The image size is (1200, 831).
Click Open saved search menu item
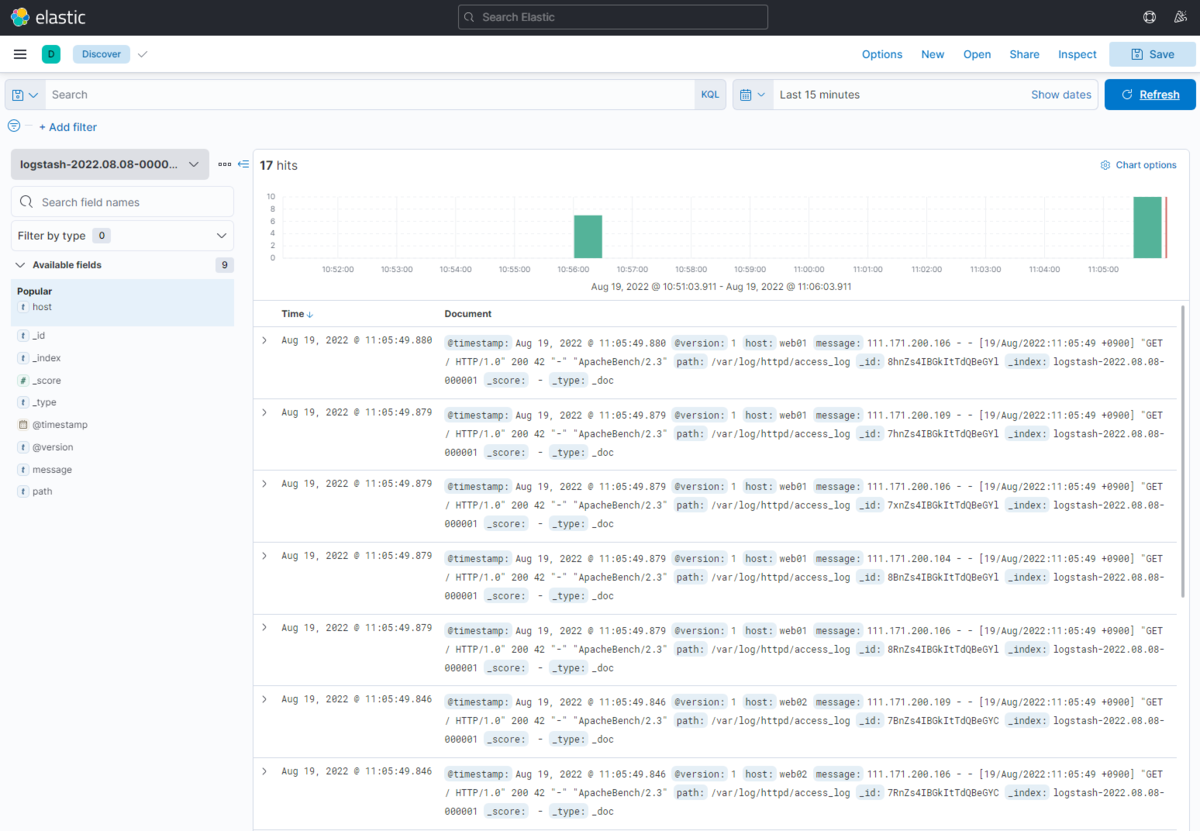977,54
